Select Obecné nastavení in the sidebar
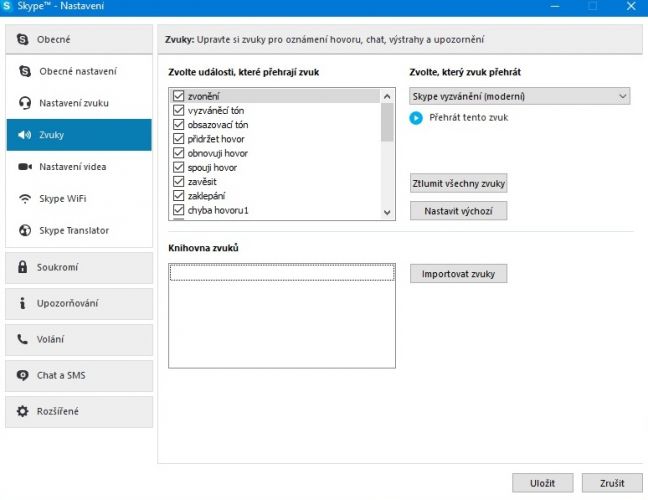The width and height of the screenshot is (648, 500). 79,71
